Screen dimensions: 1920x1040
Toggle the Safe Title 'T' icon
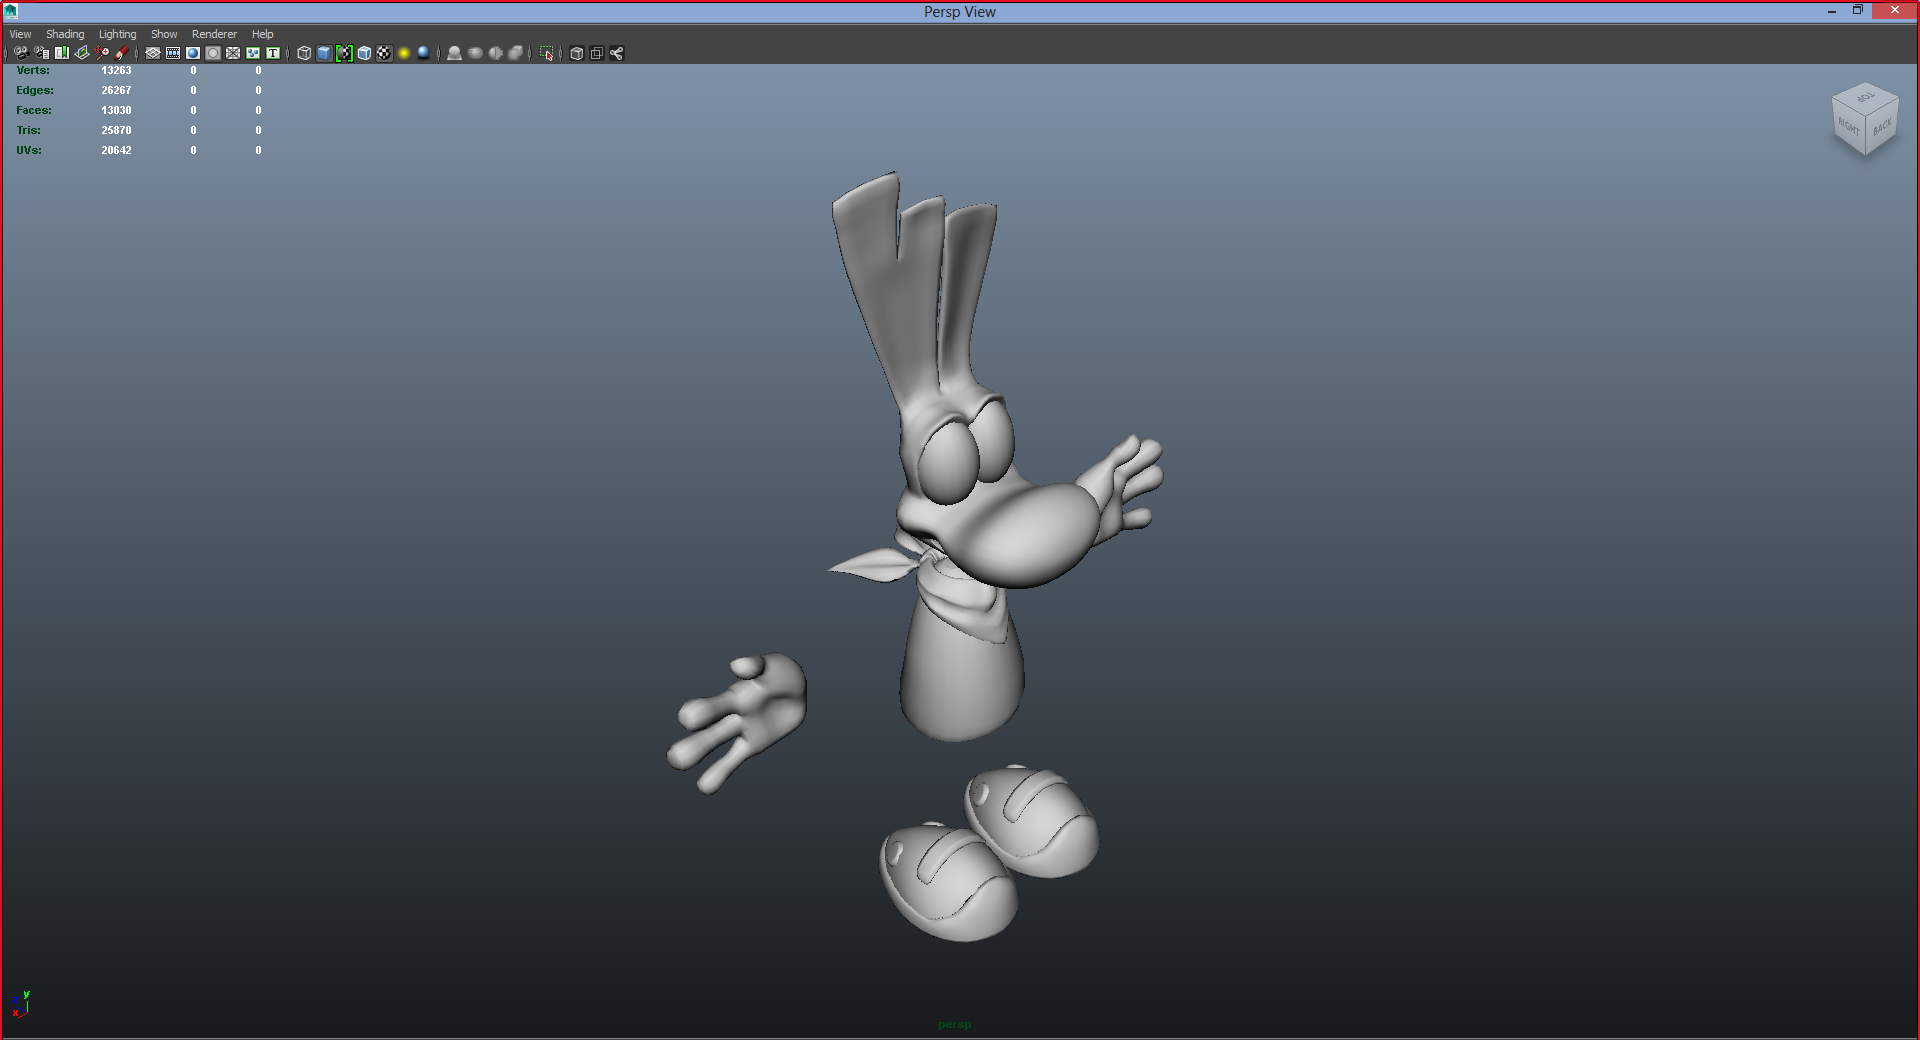coord(273,53)
